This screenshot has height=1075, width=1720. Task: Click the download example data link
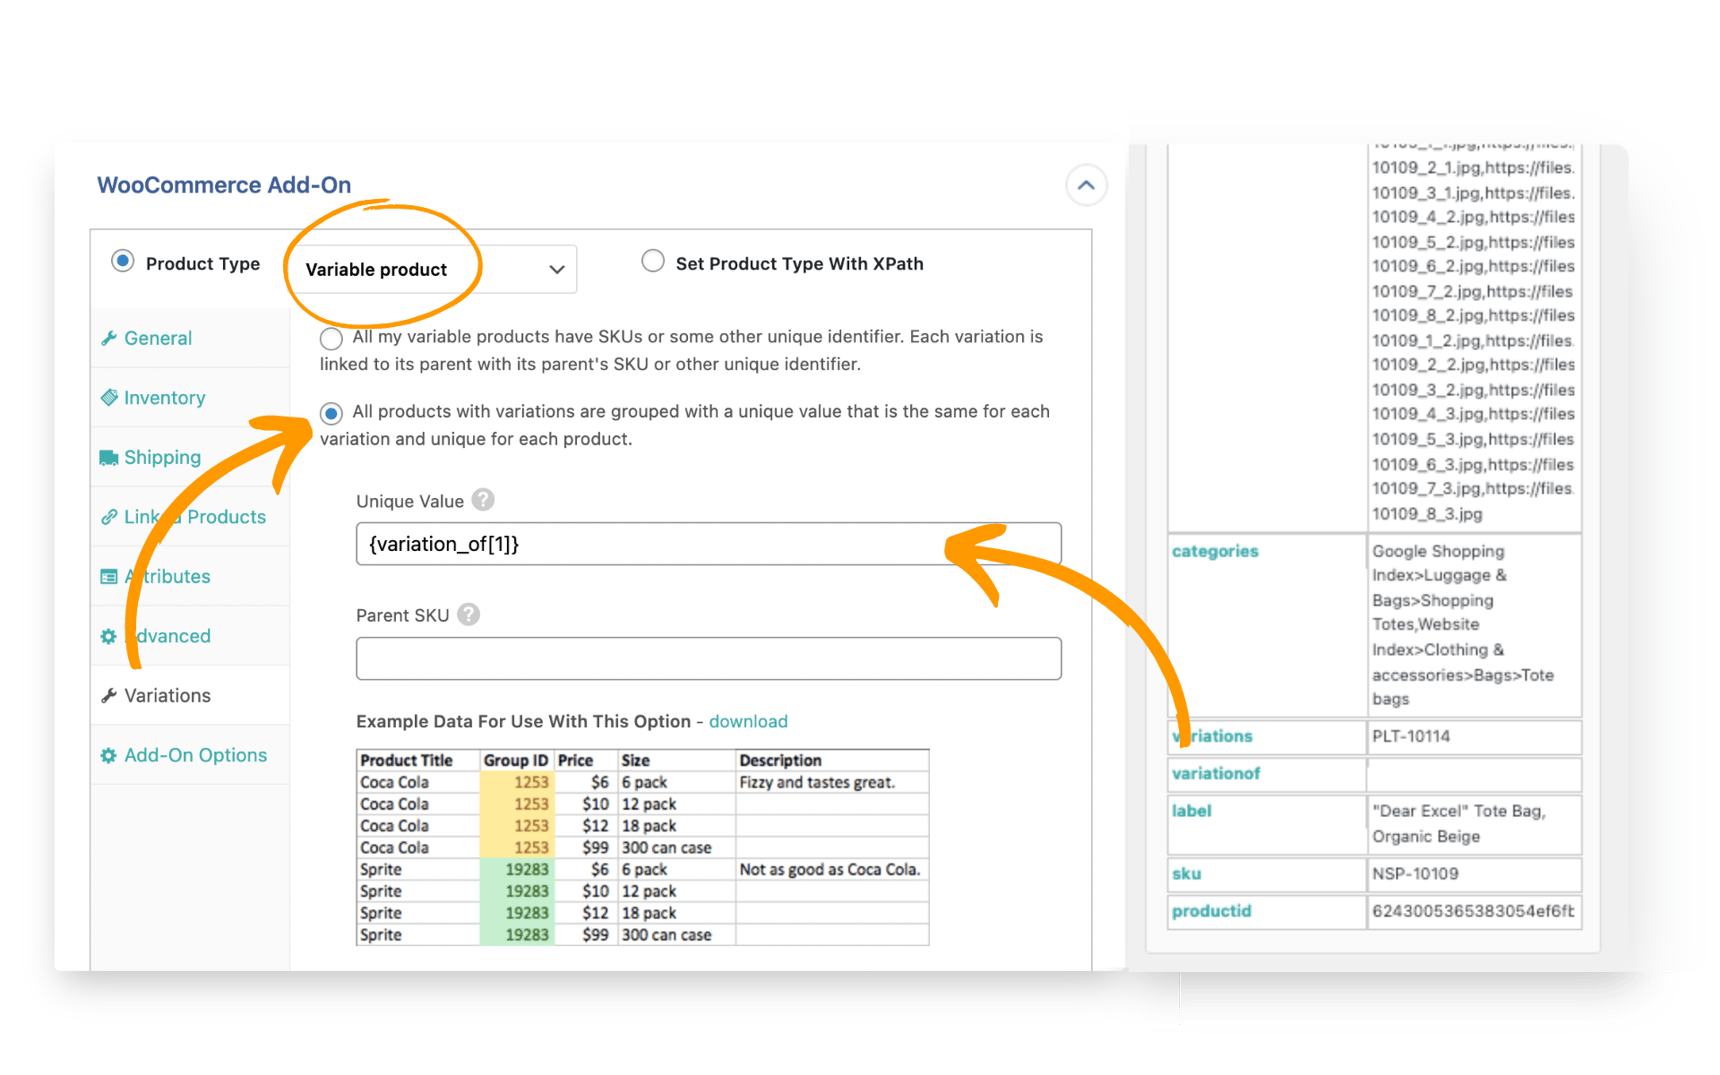click(x=748, y=721)
